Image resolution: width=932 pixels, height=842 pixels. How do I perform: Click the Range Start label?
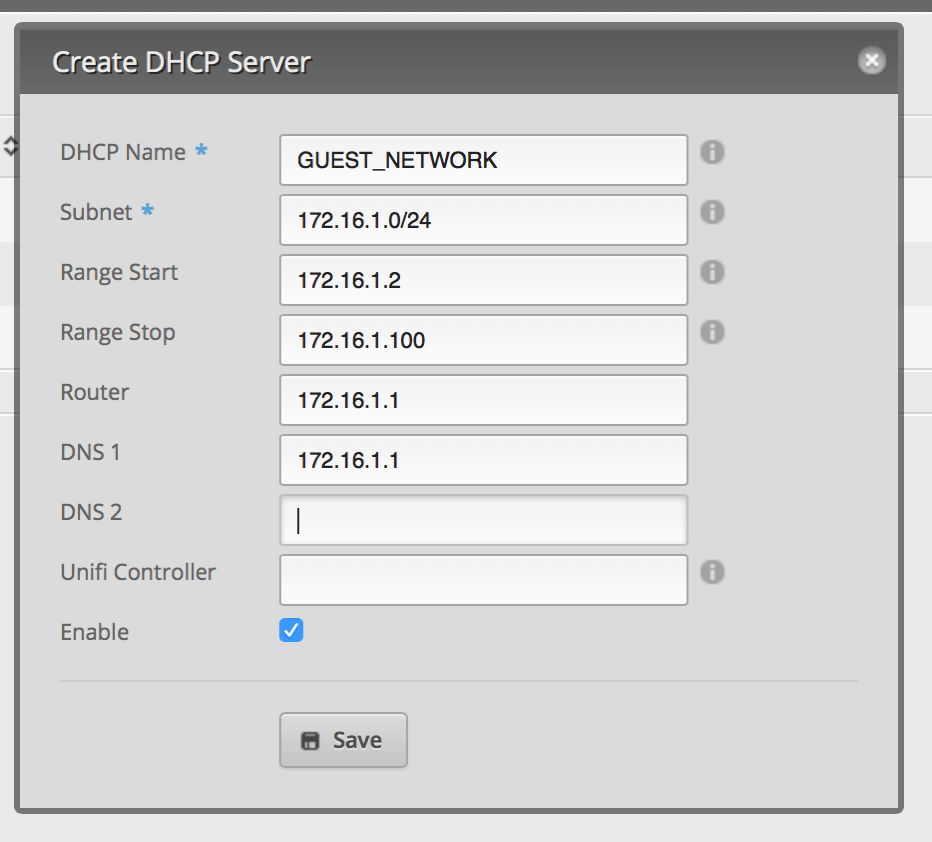click(x=119, y=273)
